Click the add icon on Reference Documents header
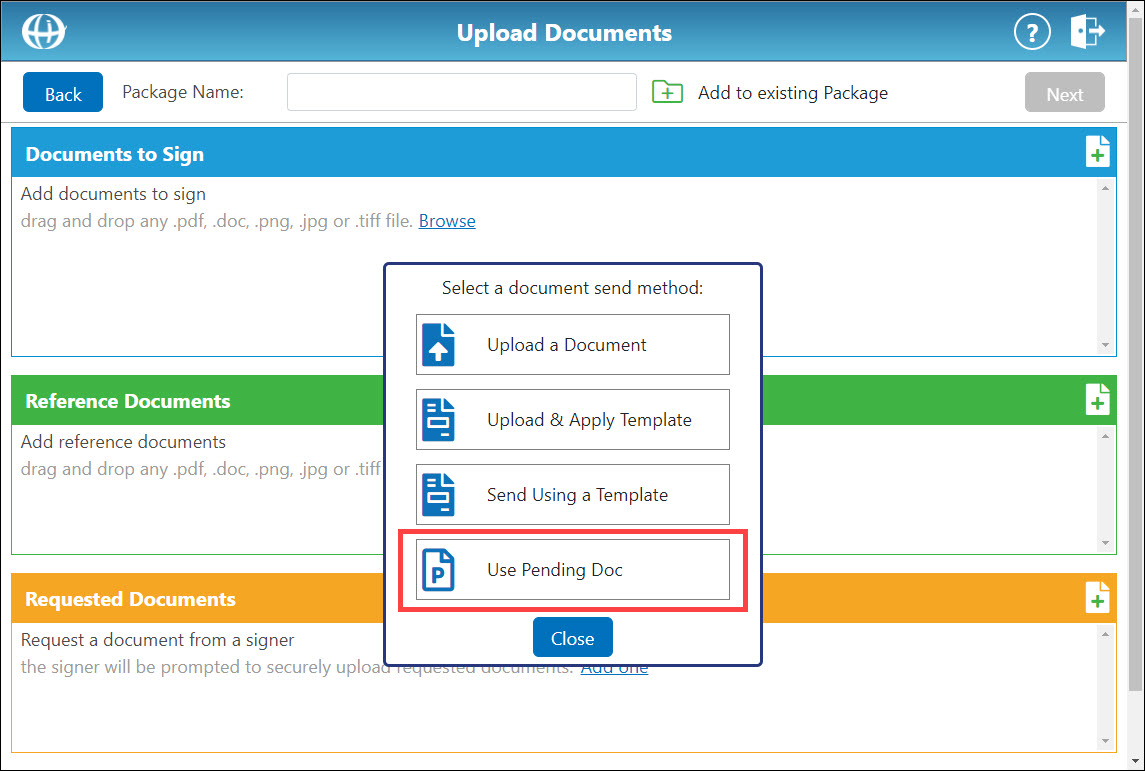Screen dimensions: 1145x771 tap(1097, 398)
